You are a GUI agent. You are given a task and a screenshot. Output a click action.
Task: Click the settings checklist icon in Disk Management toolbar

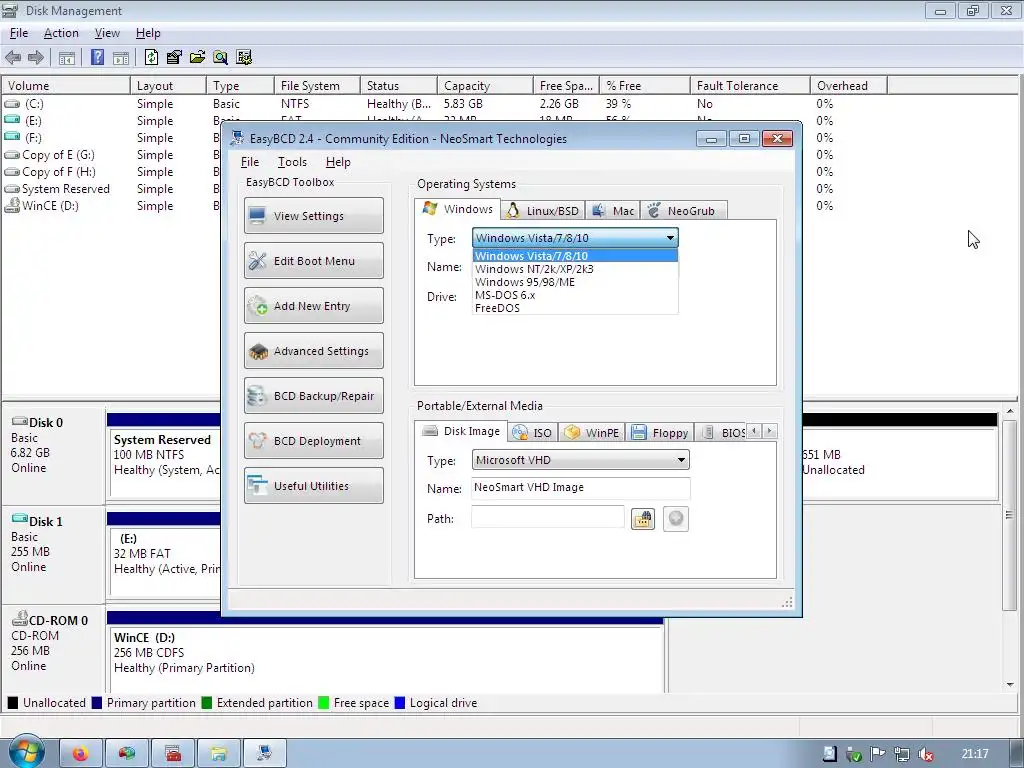point(244,57)
